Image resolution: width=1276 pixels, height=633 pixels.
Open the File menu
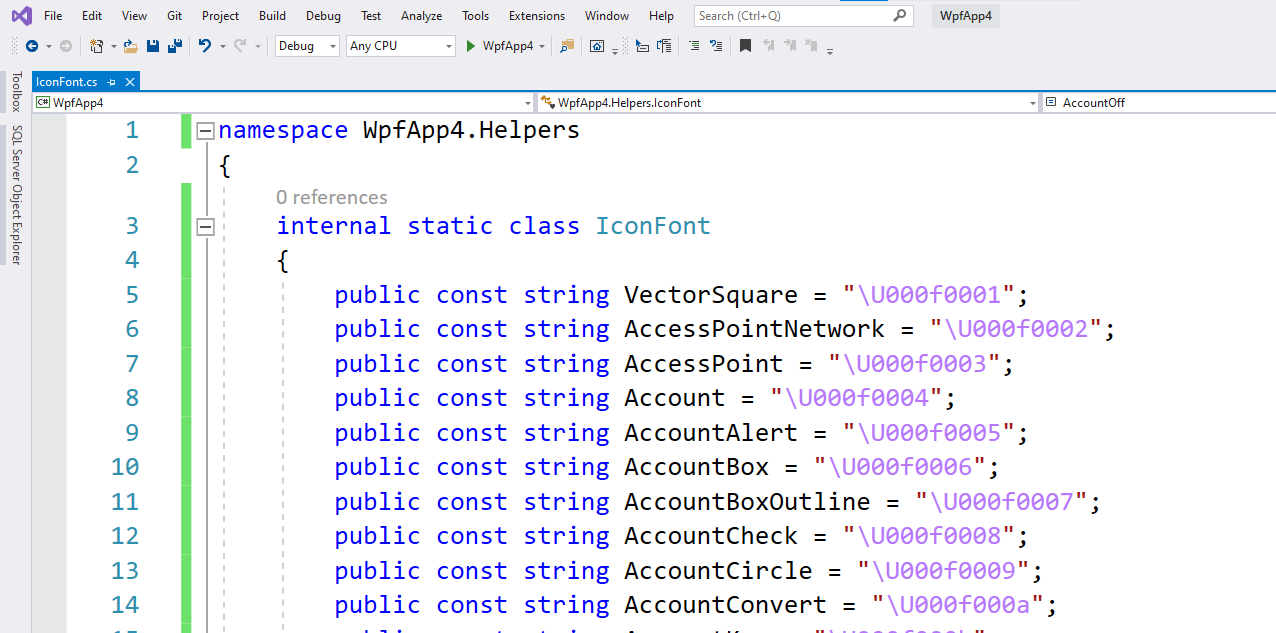pyautogui.click(x=53, y=16)
